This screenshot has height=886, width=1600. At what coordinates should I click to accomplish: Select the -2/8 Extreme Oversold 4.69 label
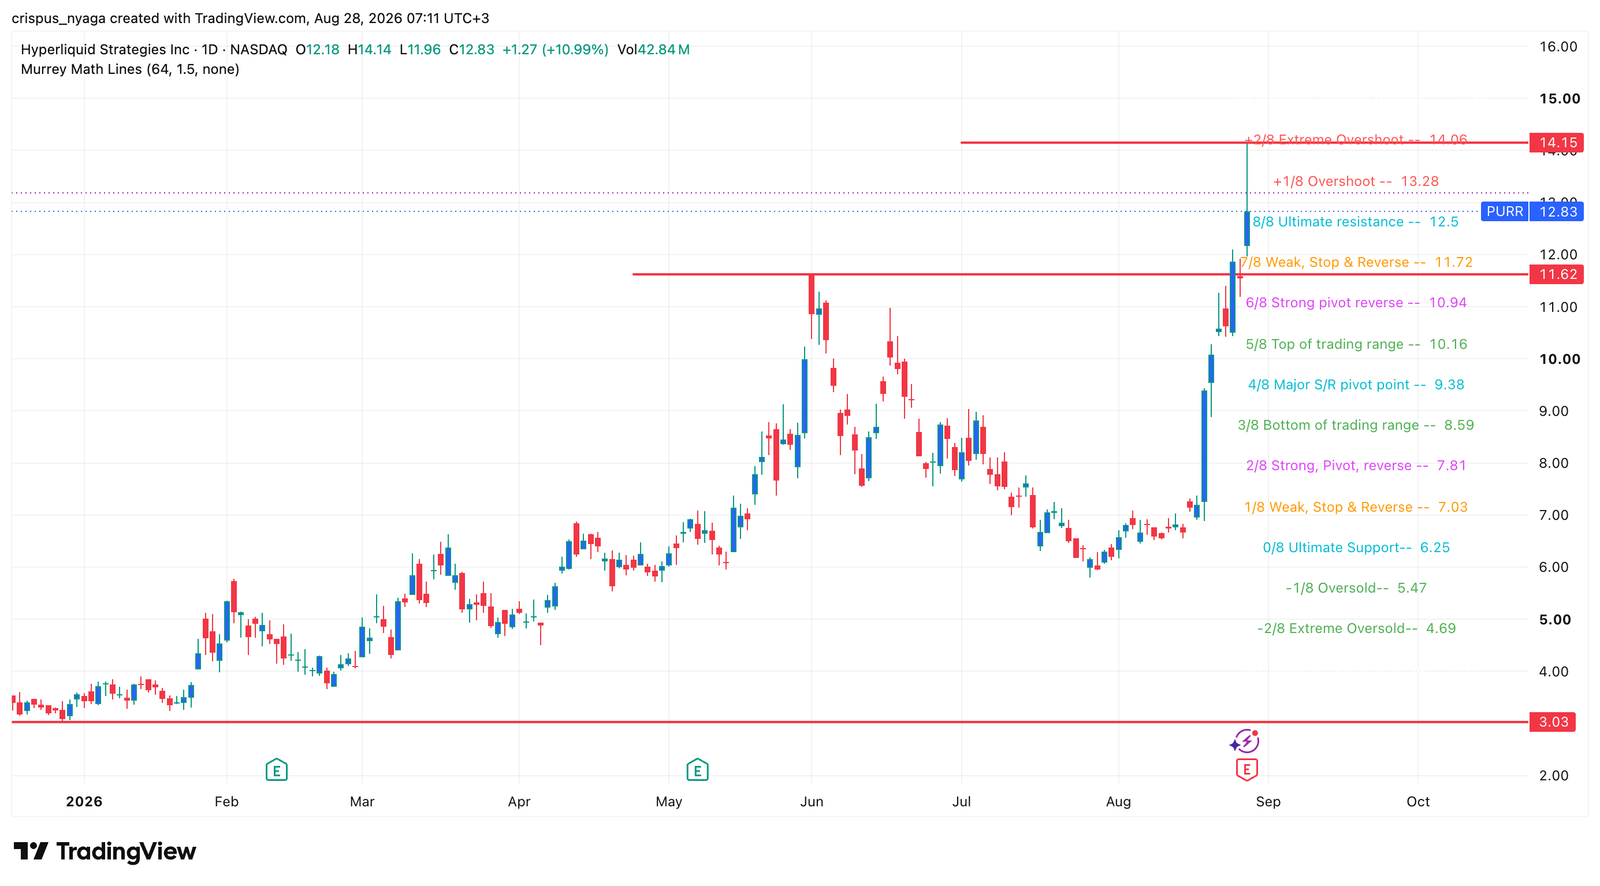[x=1356, y=628]
